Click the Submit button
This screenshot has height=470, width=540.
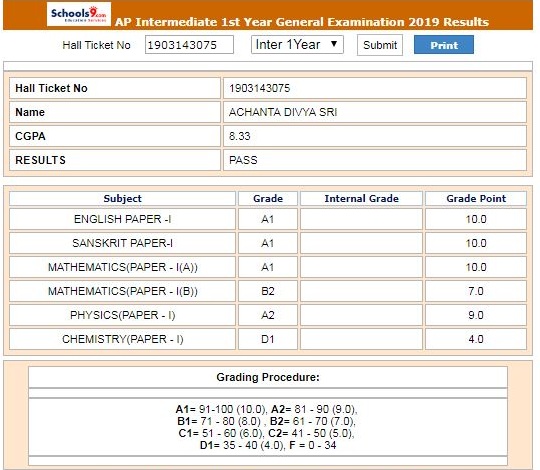pos(380,45)
